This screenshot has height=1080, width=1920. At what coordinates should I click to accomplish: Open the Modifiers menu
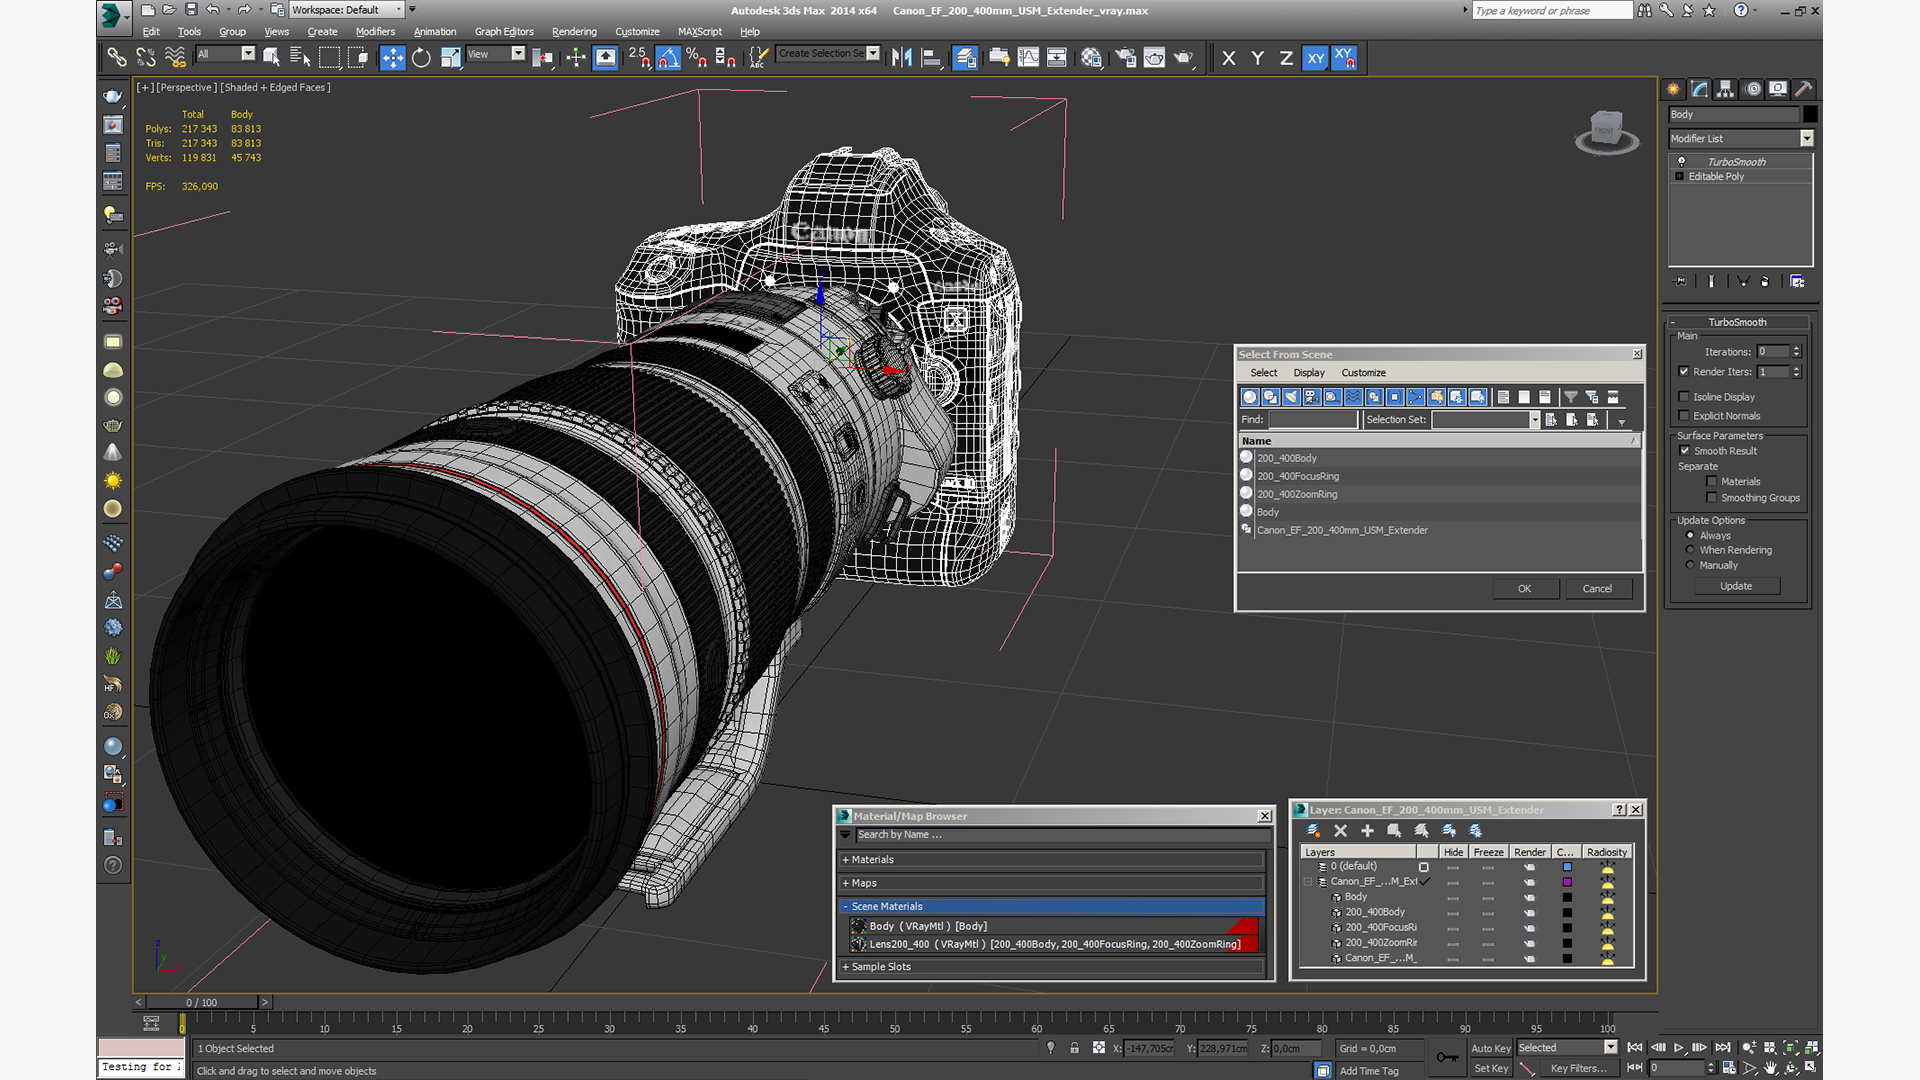(x=375, y=32)
